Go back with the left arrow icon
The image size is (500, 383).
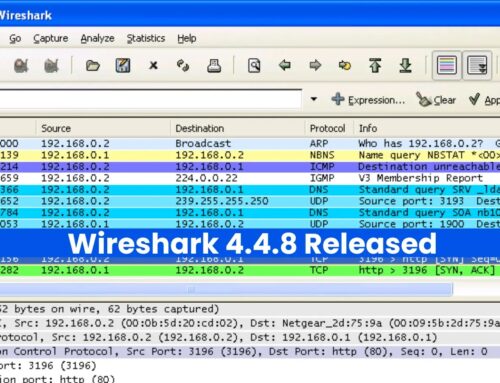point(285,65)
